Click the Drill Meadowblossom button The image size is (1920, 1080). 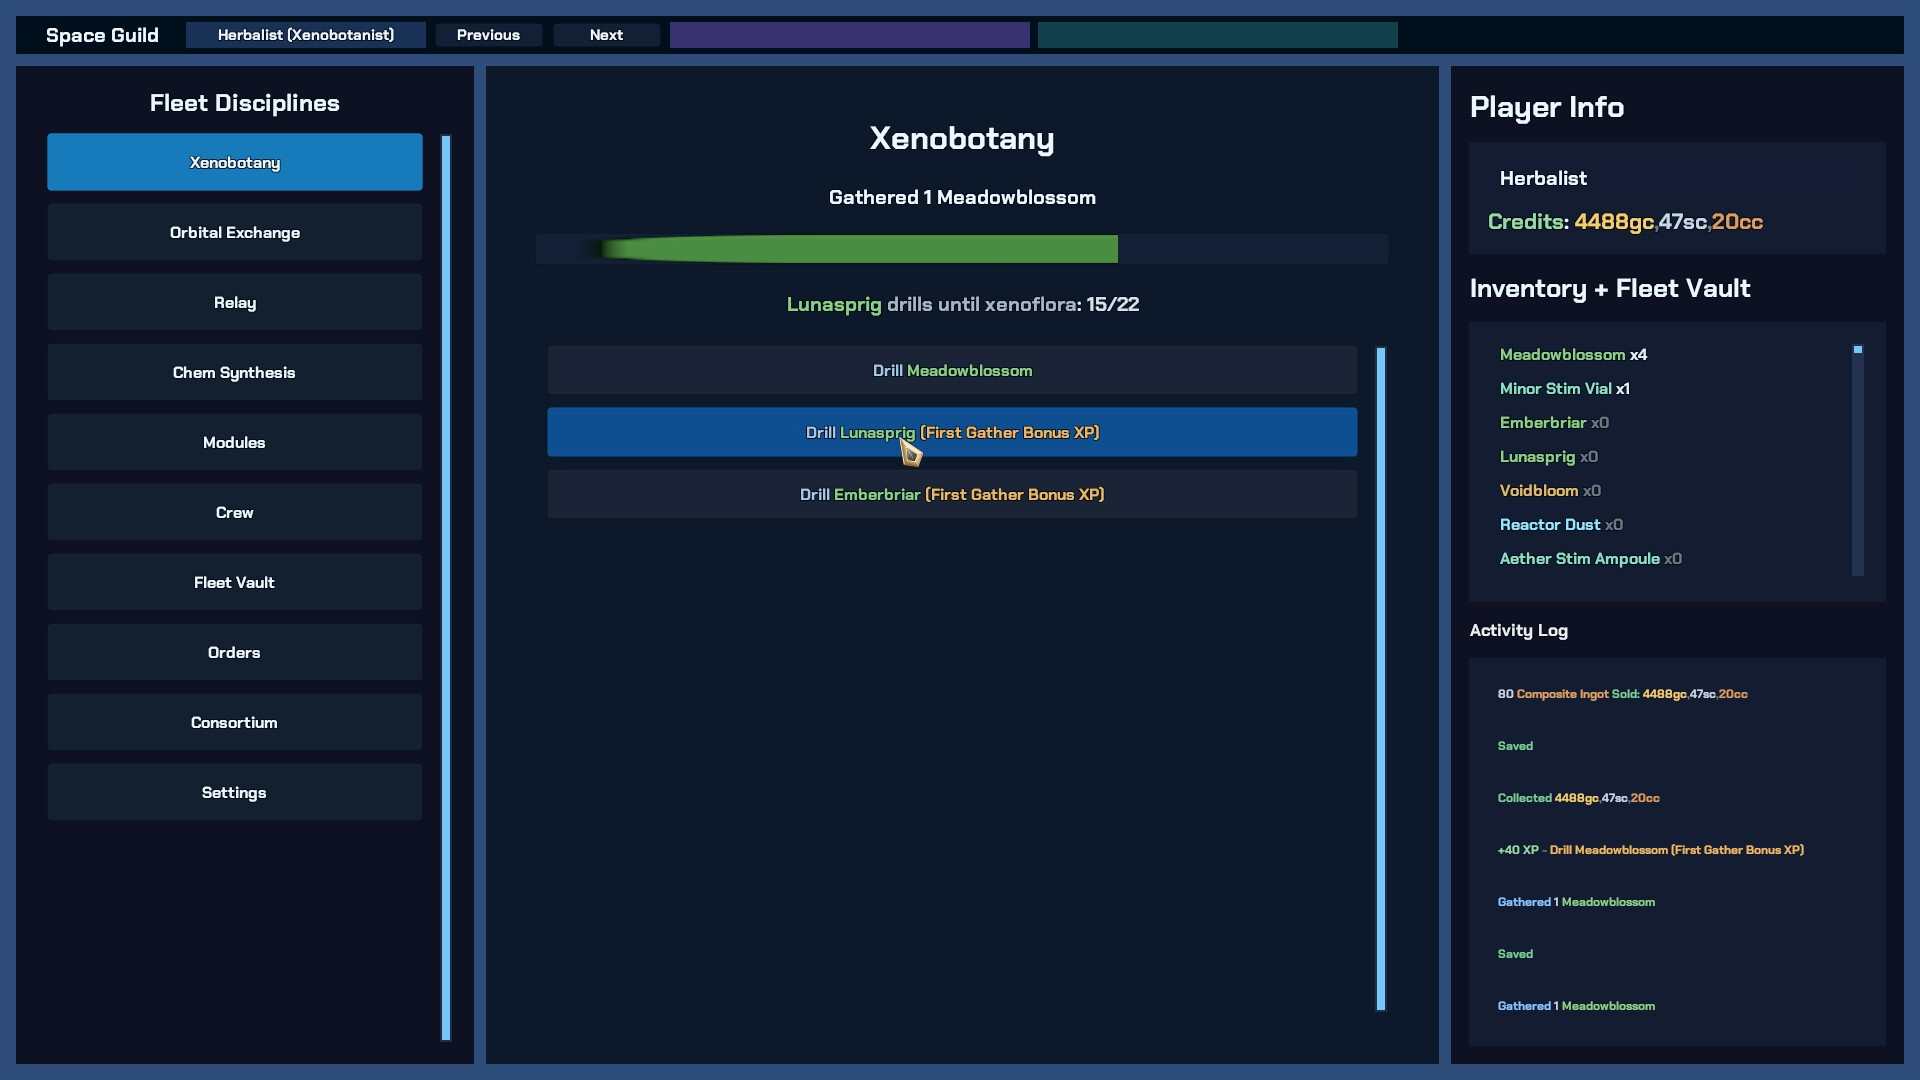[951, 371]
